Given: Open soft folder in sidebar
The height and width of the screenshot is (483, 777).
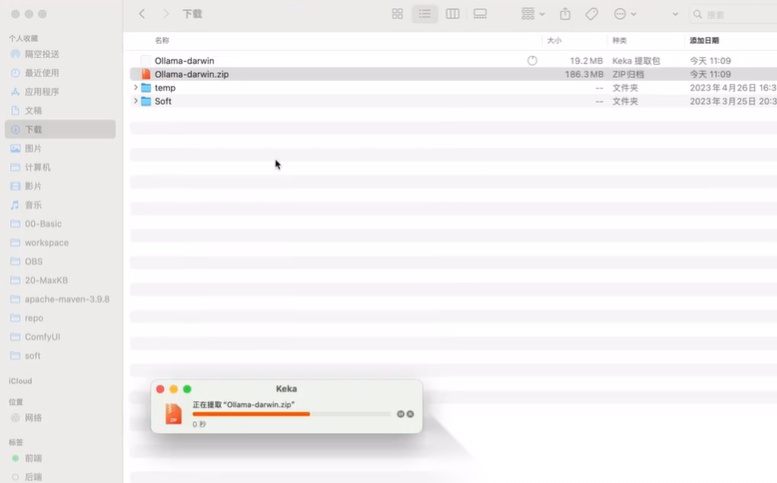Looking at the screenshot, I should (x=60, y=355).
